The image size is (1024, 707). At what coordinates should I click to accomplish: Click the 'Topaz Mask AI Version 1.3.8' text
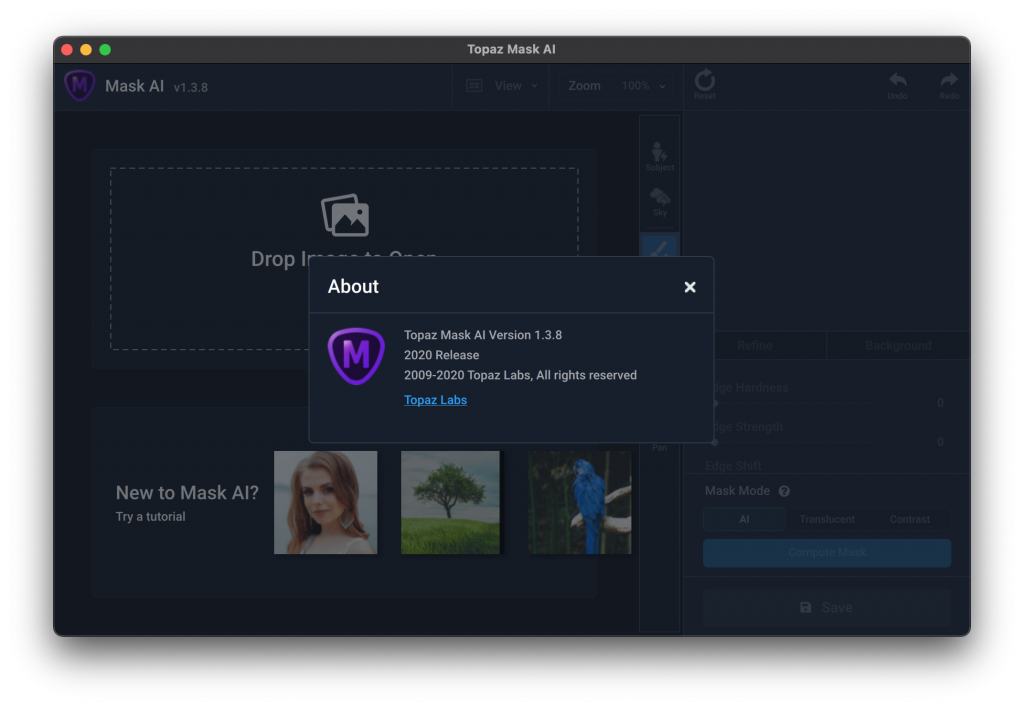tap(483, 335)
